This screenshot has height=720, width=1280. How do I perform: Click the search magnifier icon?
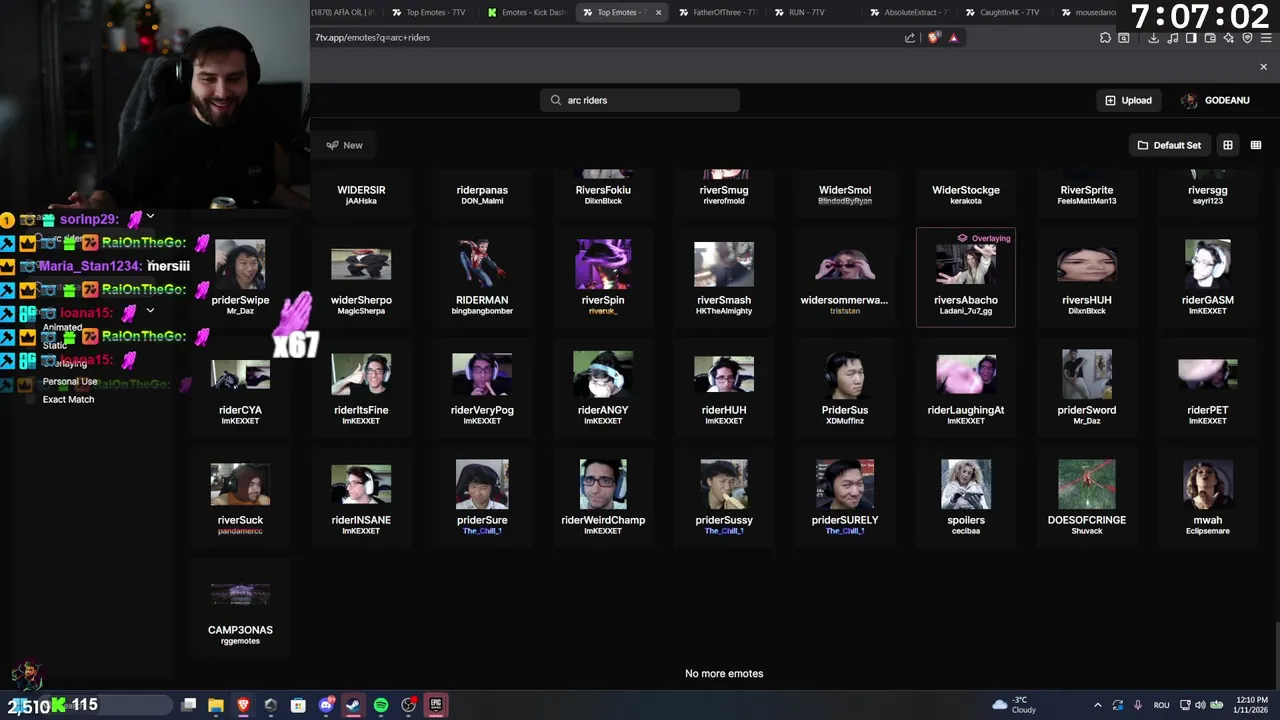(556, 100)
